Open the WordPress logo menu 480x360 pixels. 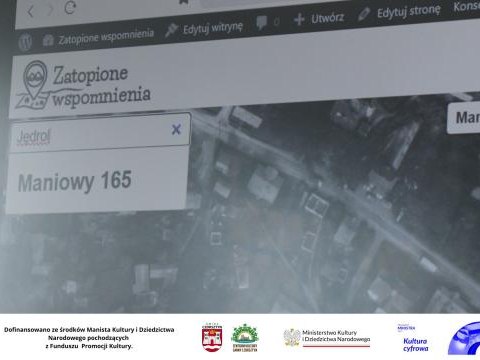coord(25,42)
